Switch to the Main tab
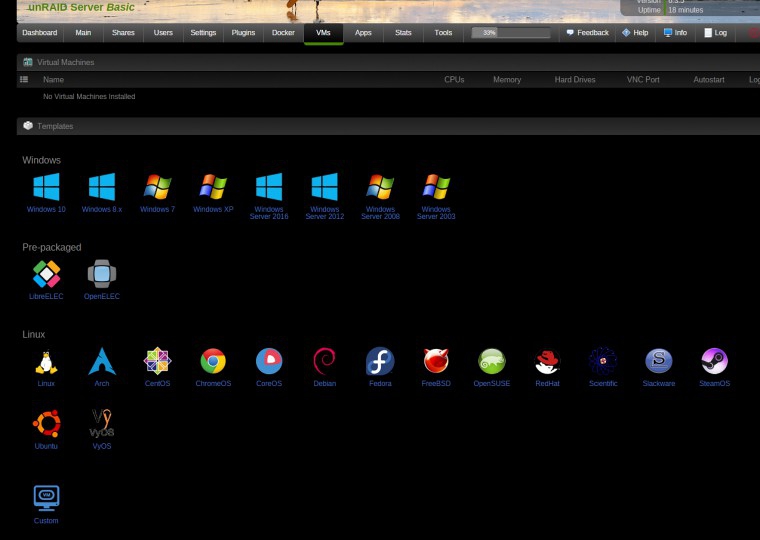This screenshot has width=760, height=540. (83, 32)
